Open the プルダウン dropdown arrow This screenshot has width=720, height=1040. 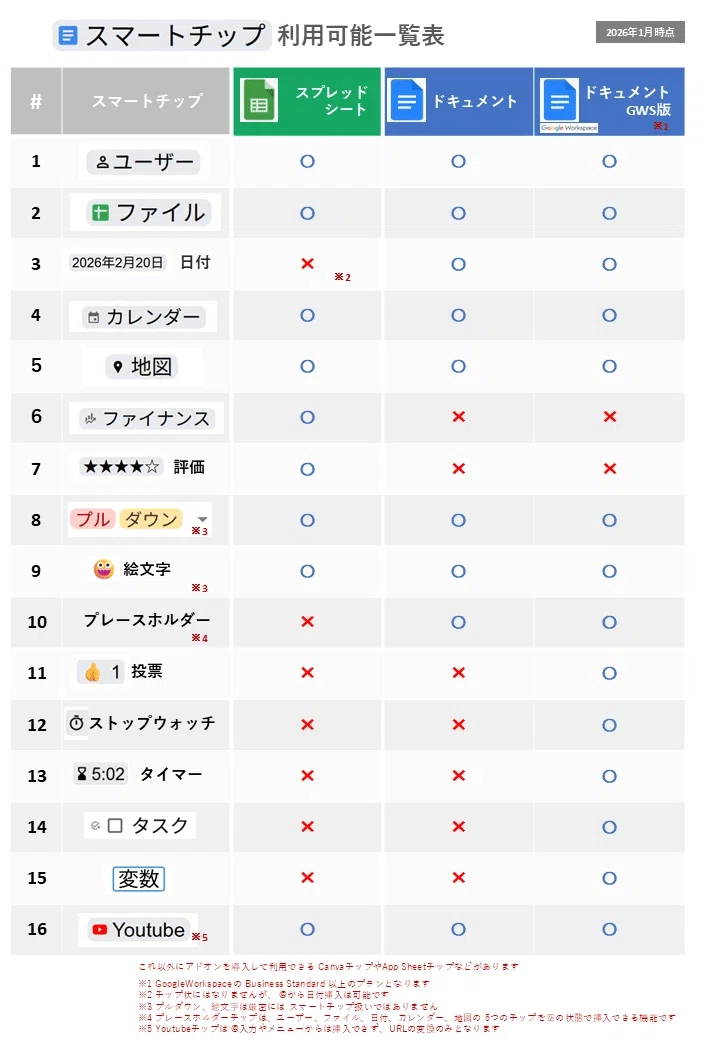202,519
